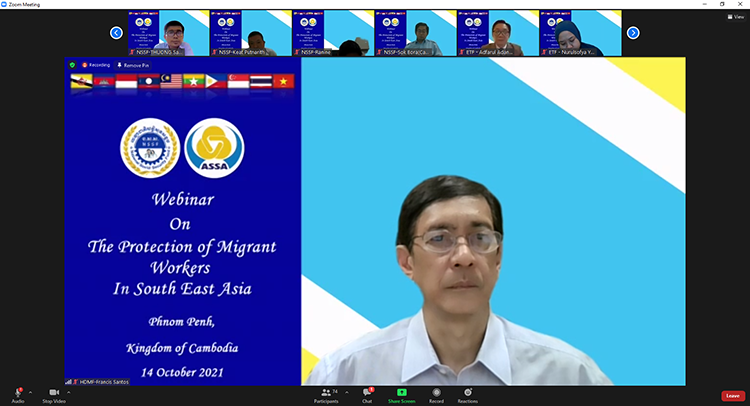Click the green Share Screen button
Screen dimensions: 750x406
click(x=401, y=395)
